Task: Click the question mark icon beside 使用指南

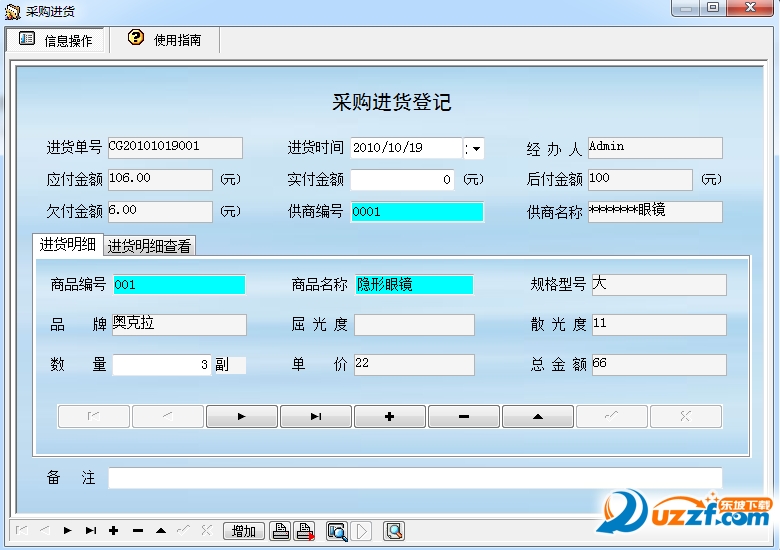Action: (136, 37)
